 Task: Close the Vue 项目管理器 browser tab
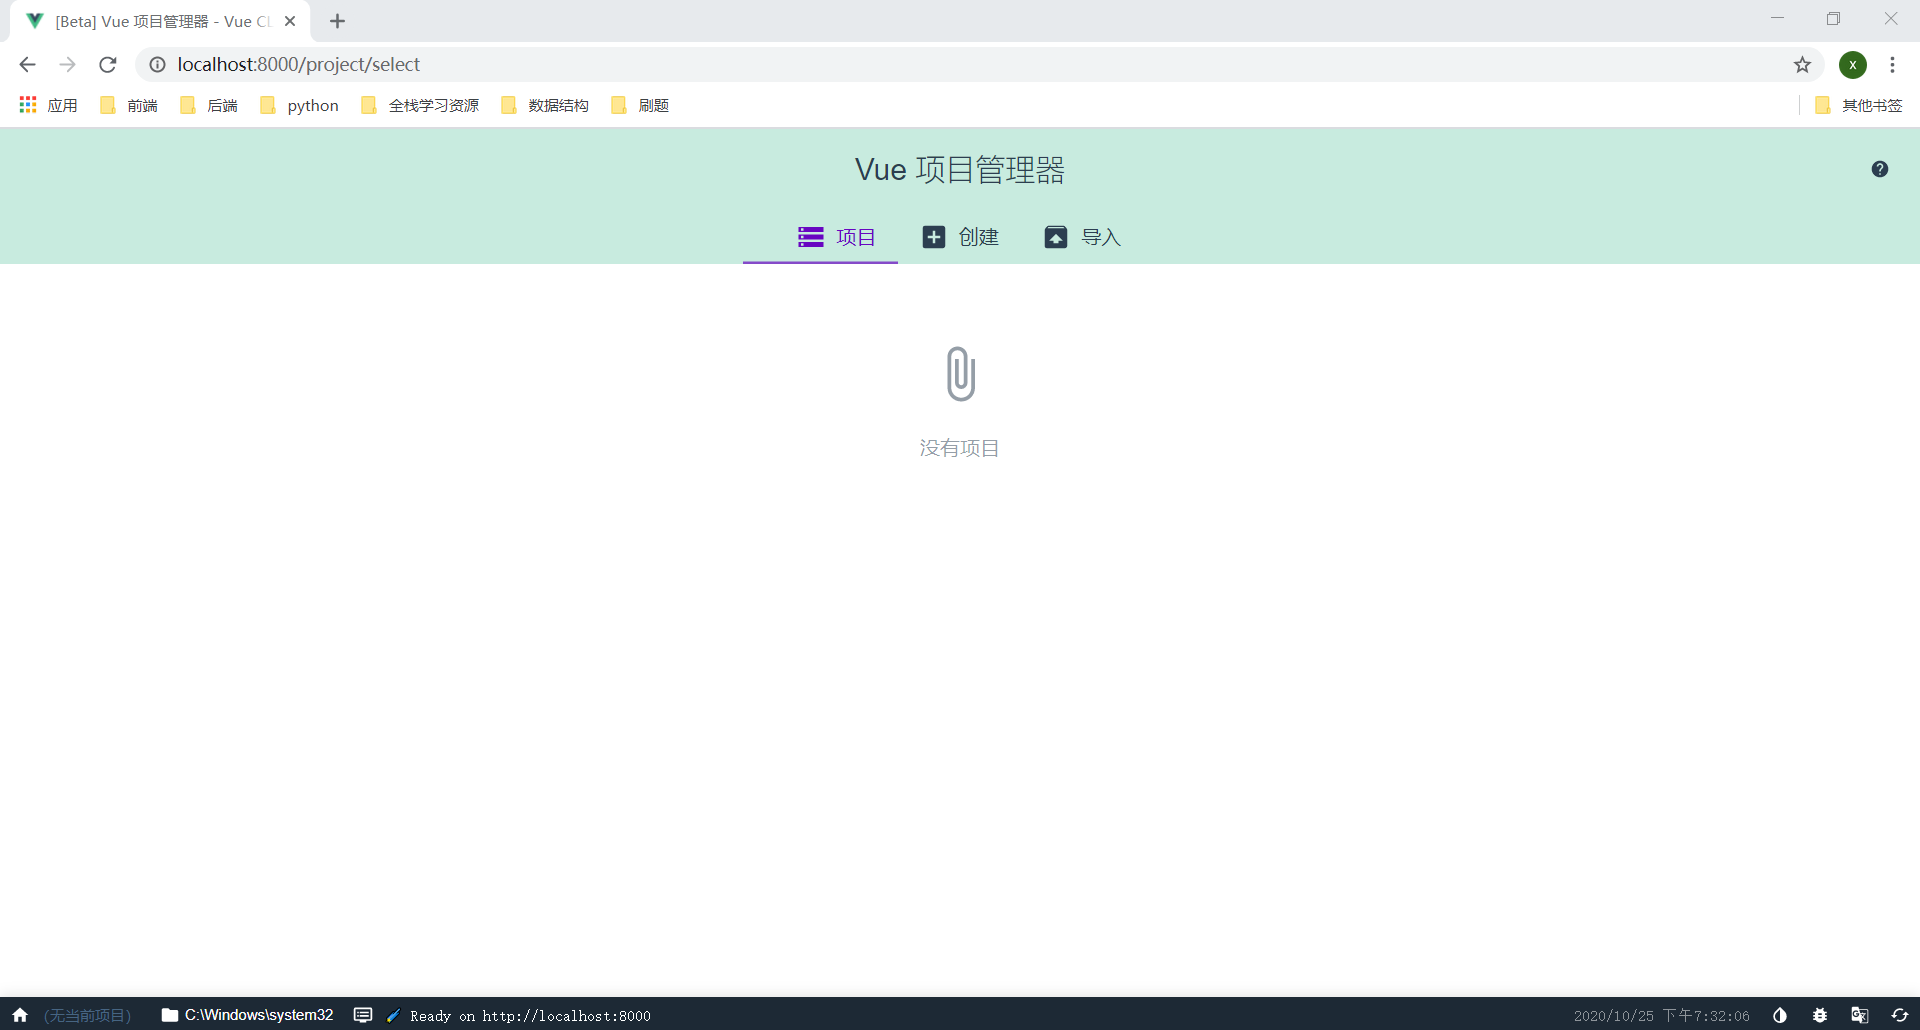coord(290,21)
